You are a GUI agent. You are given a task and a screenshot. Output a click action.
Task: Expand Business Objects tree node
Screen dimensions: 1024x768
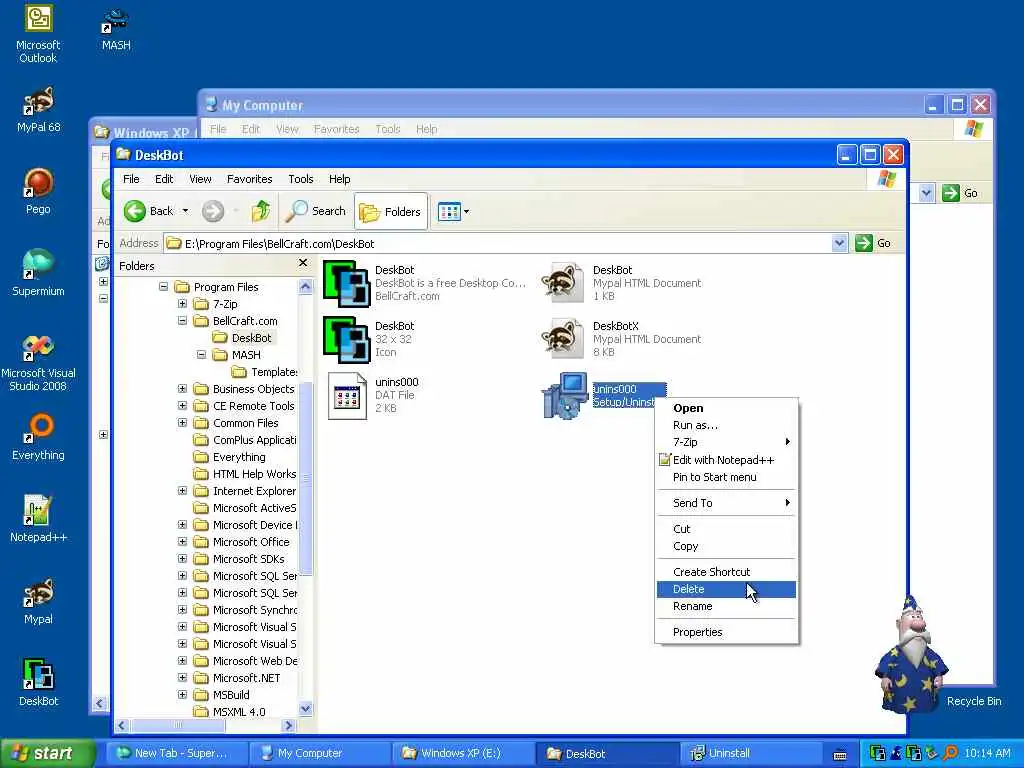182,389
